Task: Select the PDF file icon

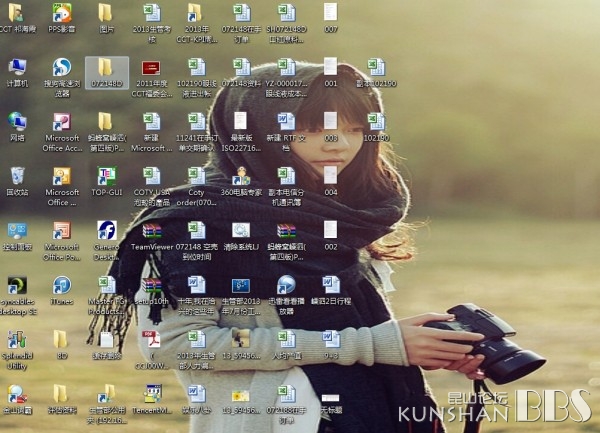Action: [151, 340]
